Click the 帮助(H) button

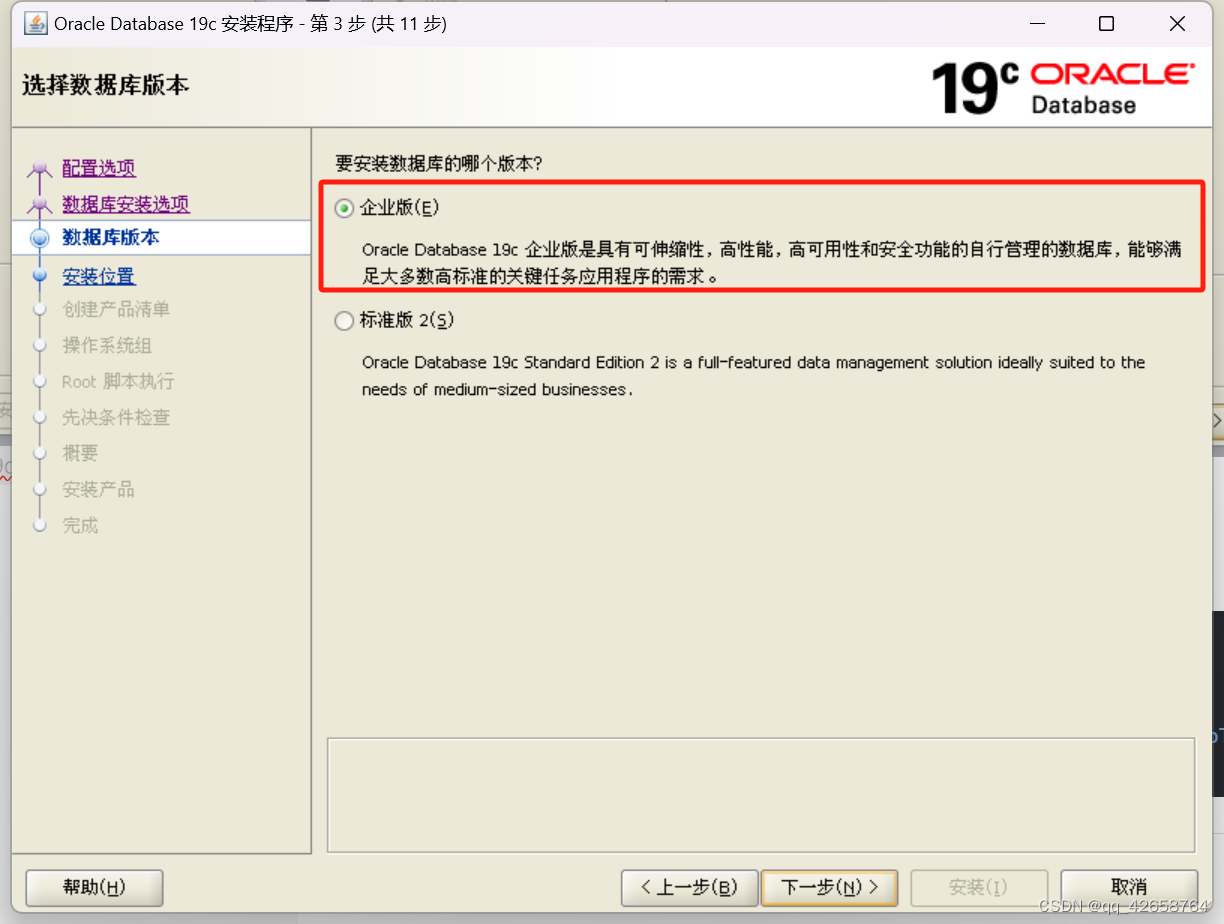click(94, 887)
